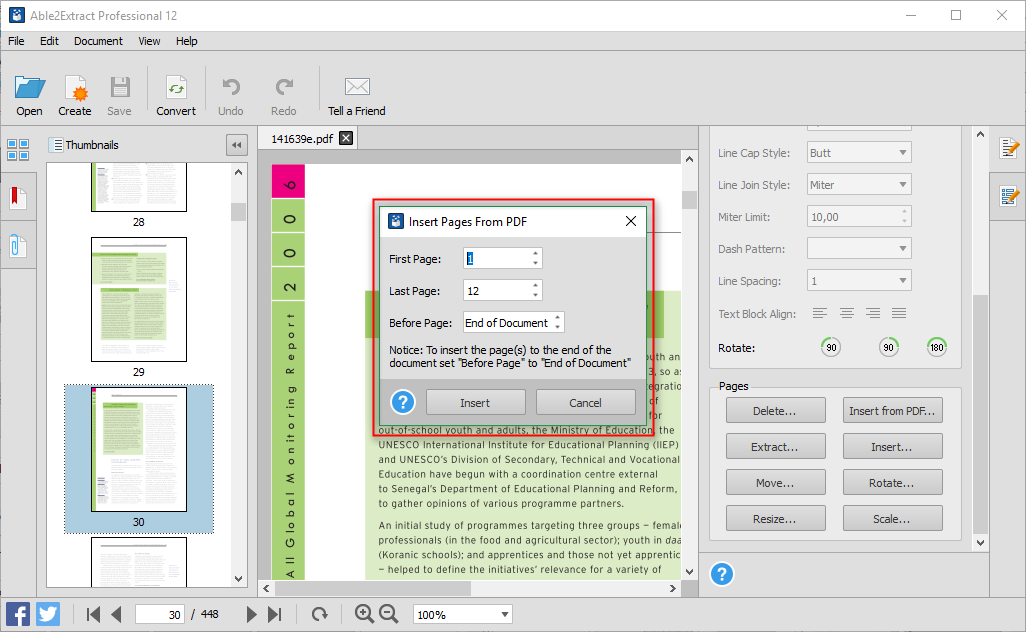The image size is (1026, 632).
Task: Open the Edit menu
Action: (49, 41)
